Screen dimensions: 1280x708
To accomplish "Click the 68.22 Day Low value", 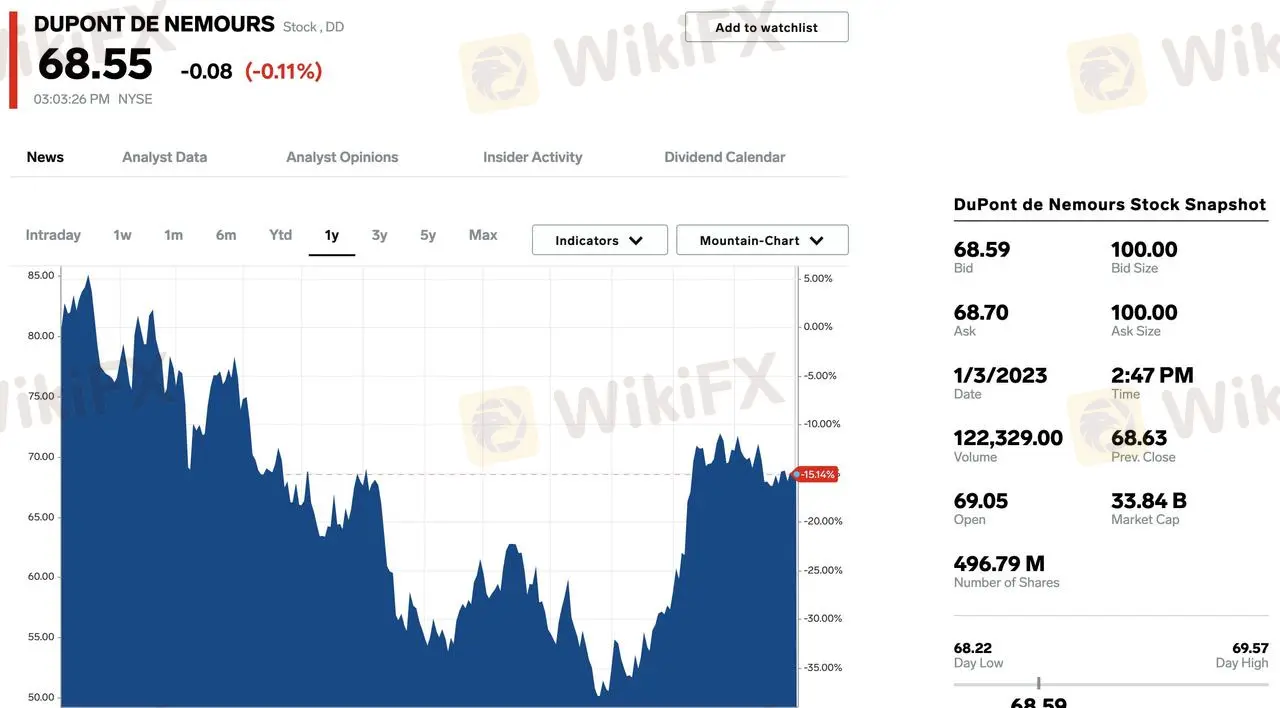I will tap(973, 648).
